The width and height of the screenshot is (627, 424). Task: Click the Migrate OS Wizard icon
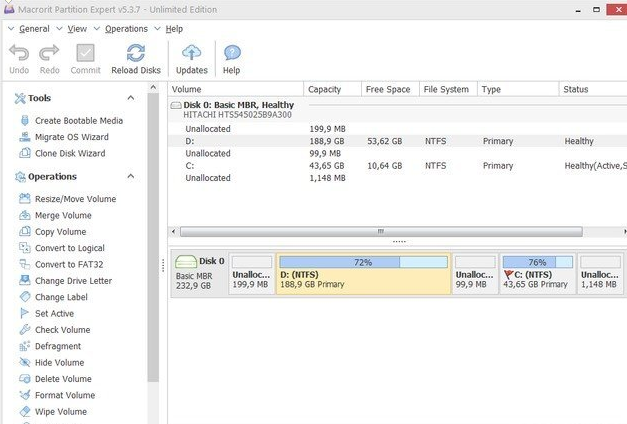[x=25, y=137]
